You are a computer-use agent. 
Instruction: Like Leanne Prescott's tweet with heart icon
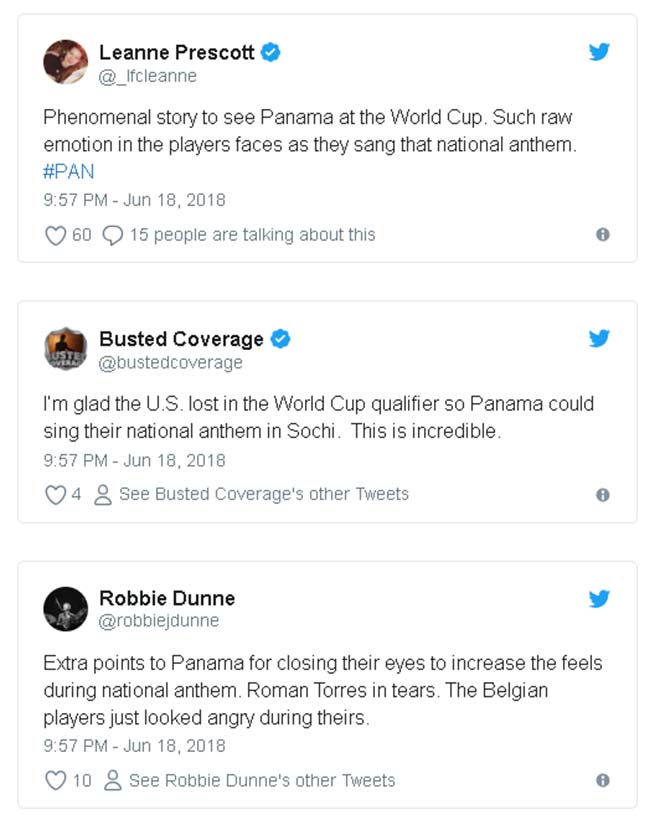pos(56,235)
